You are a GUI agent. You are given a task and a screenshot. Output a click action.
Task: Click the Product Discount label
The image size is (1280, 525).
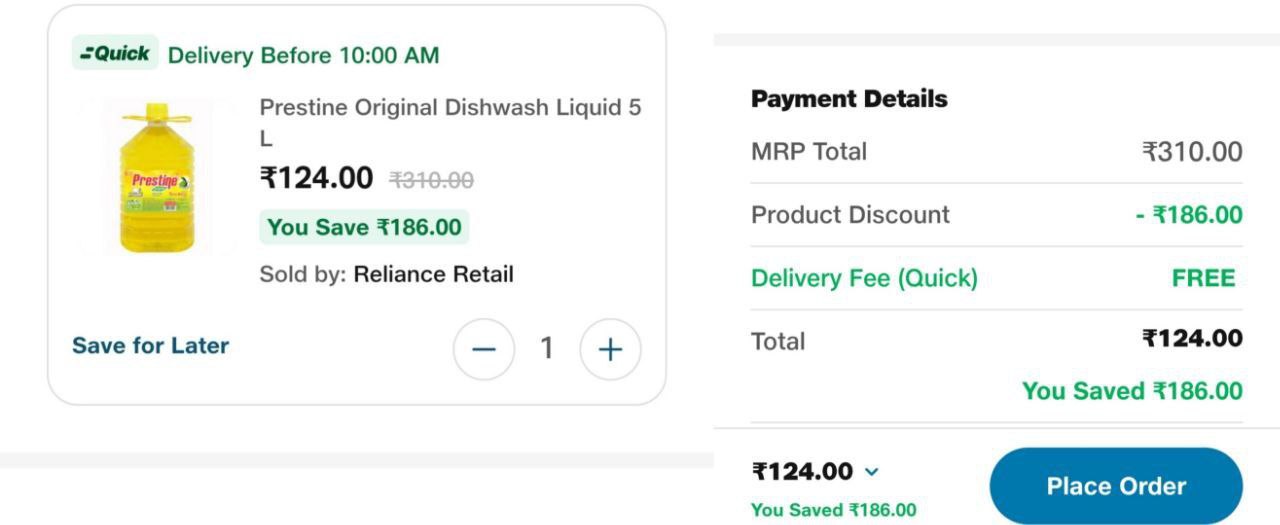coord(850,215)
